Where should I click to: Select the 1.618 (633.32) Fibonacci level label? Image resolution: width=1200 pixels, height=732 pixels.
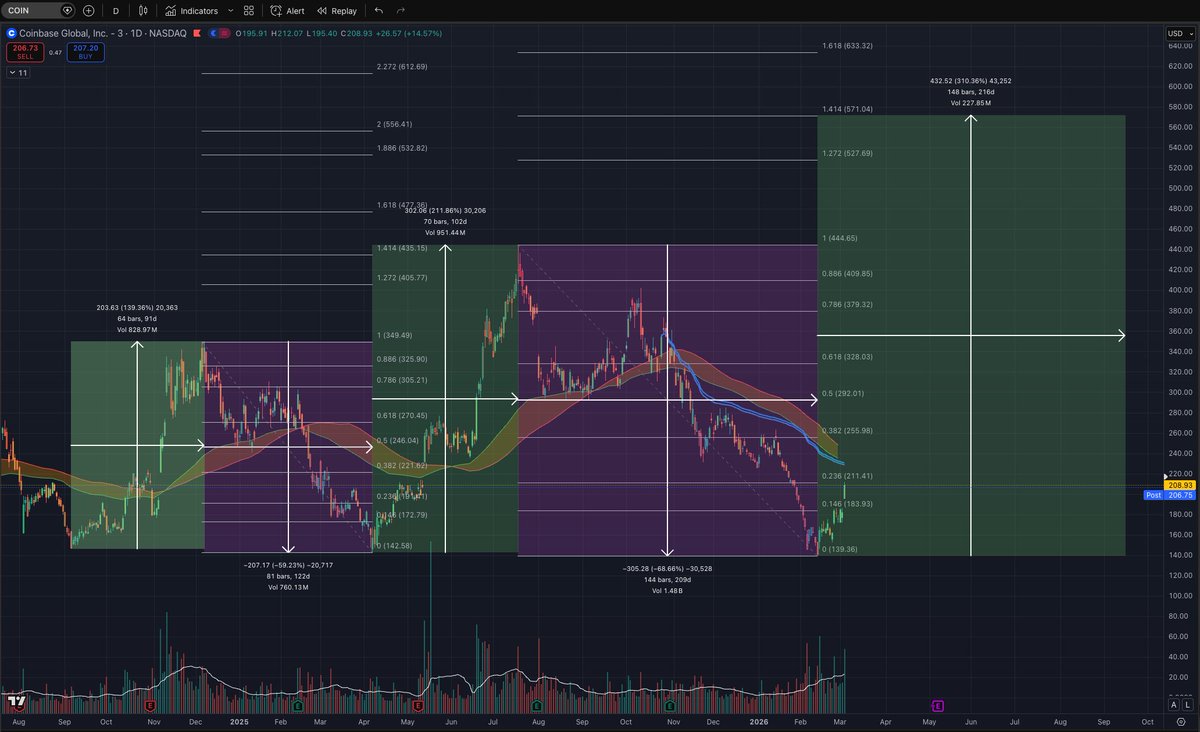[x=847, y=46]
